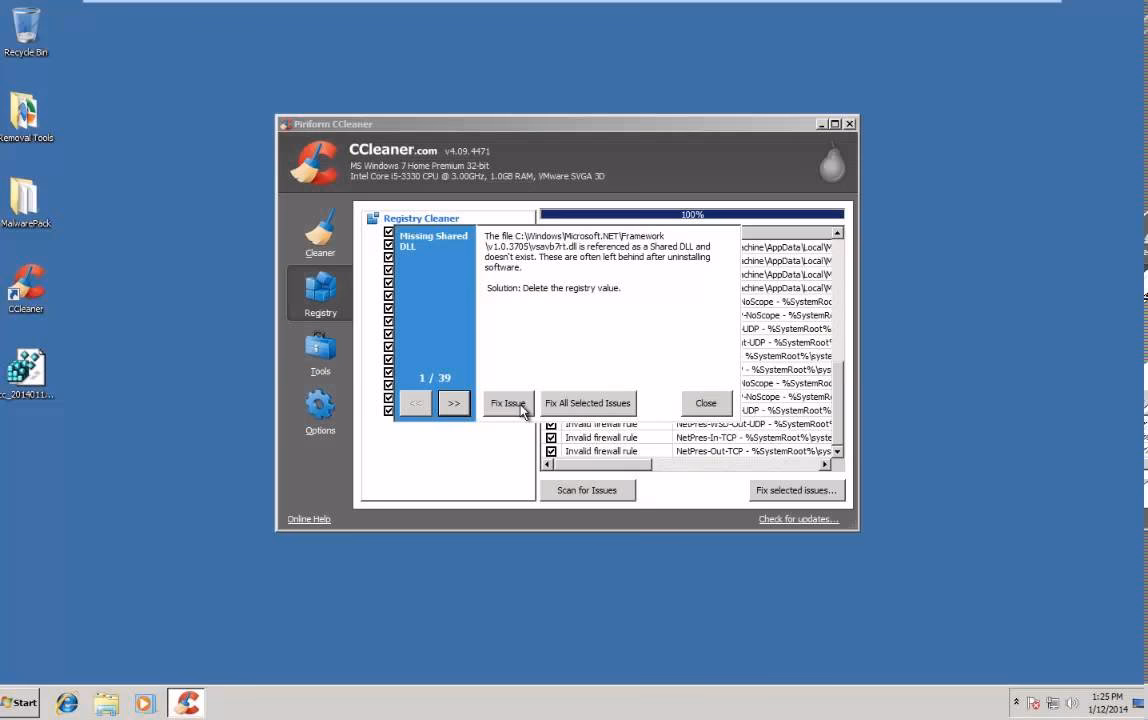The image size is (1148, 720).
Task: Select the NetPres-Out-TCP data cell
Action: (753, 451)
